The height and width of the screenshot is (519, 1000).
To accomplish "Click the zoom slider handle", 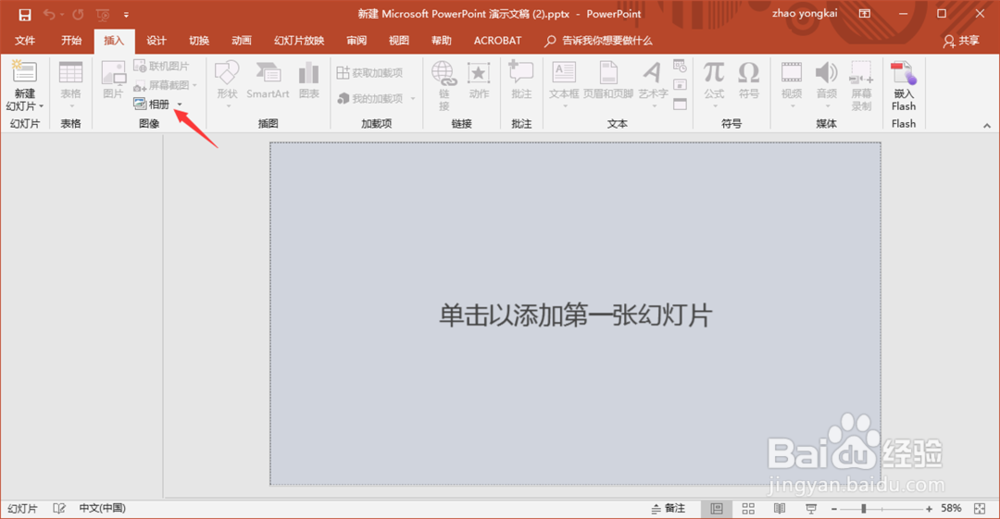I will (x=864, y=509).
